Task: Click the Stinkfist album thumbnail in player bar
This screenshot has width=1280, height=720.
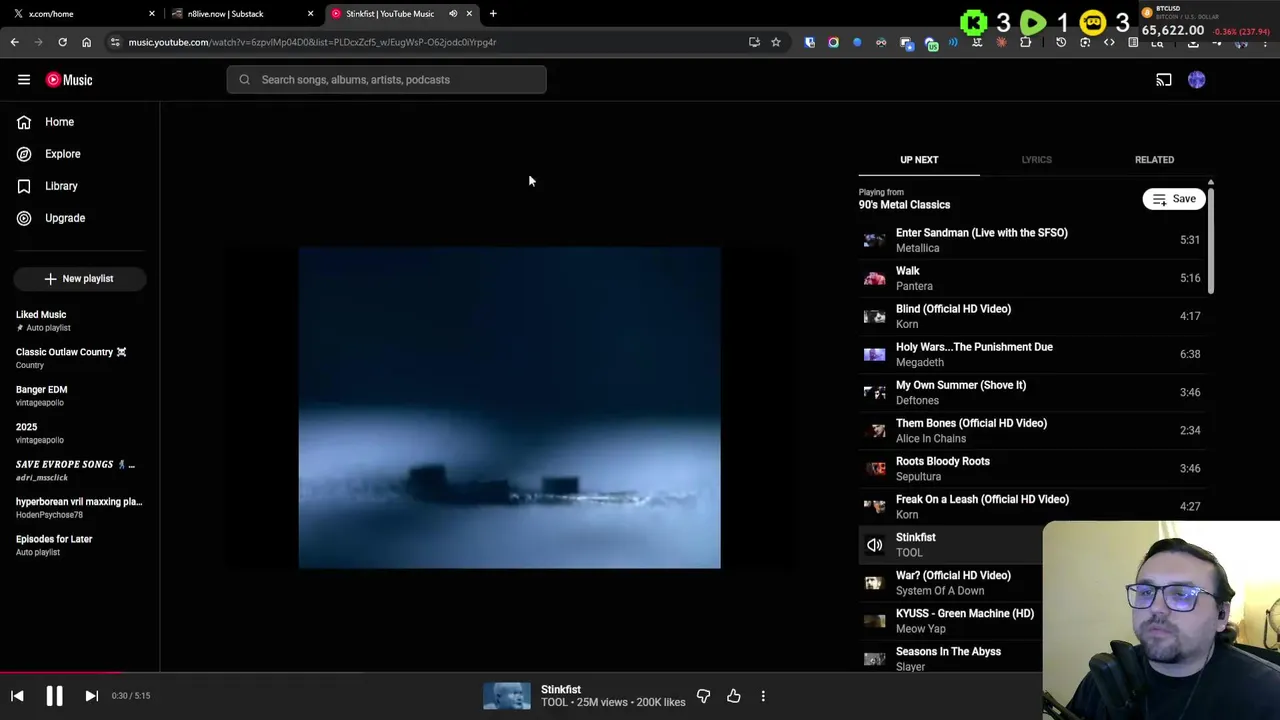Action: (x=507, y=696)
